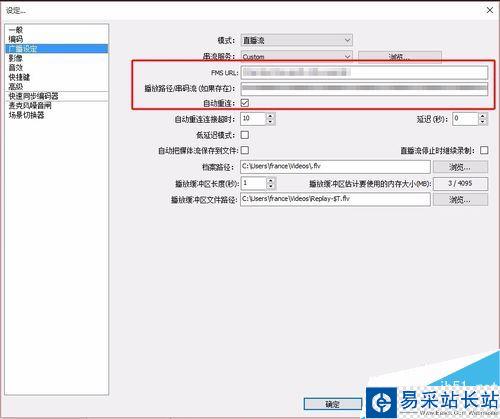Viewport: 500px width, 419px height.
Task: Close the 设定 dialog window
Action: (490, 10)
